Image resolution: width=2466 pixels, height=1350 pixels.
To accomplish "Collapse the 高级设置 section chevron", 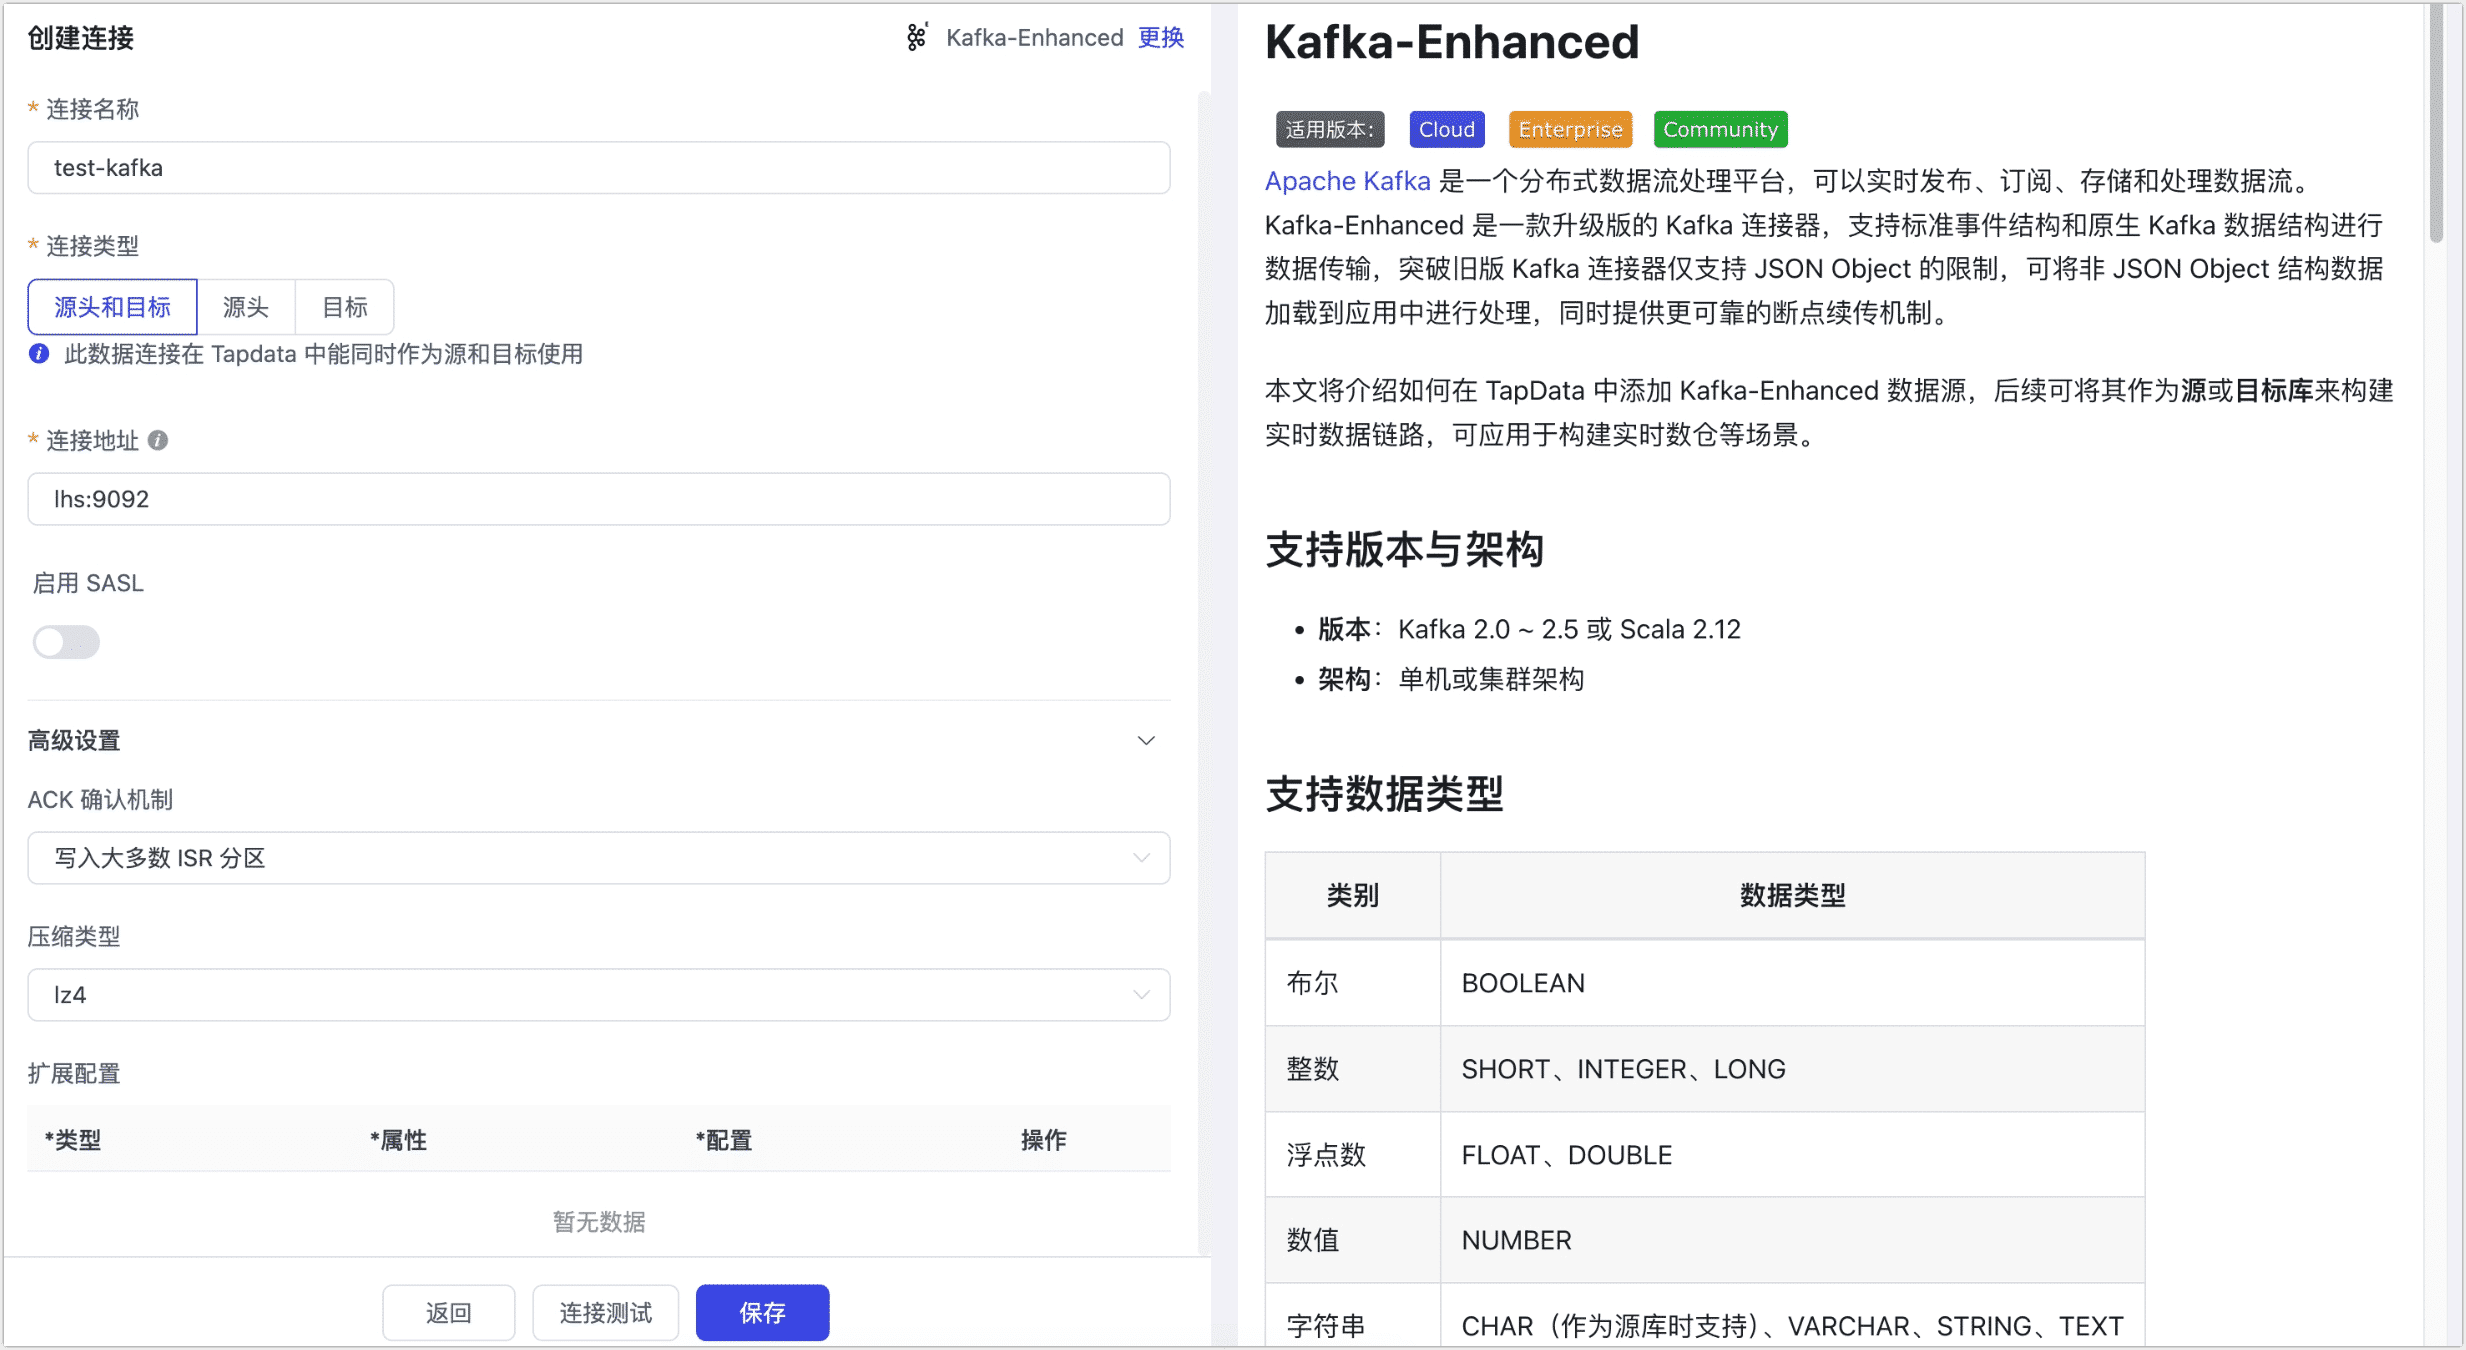I will (x=1146, y=740).
